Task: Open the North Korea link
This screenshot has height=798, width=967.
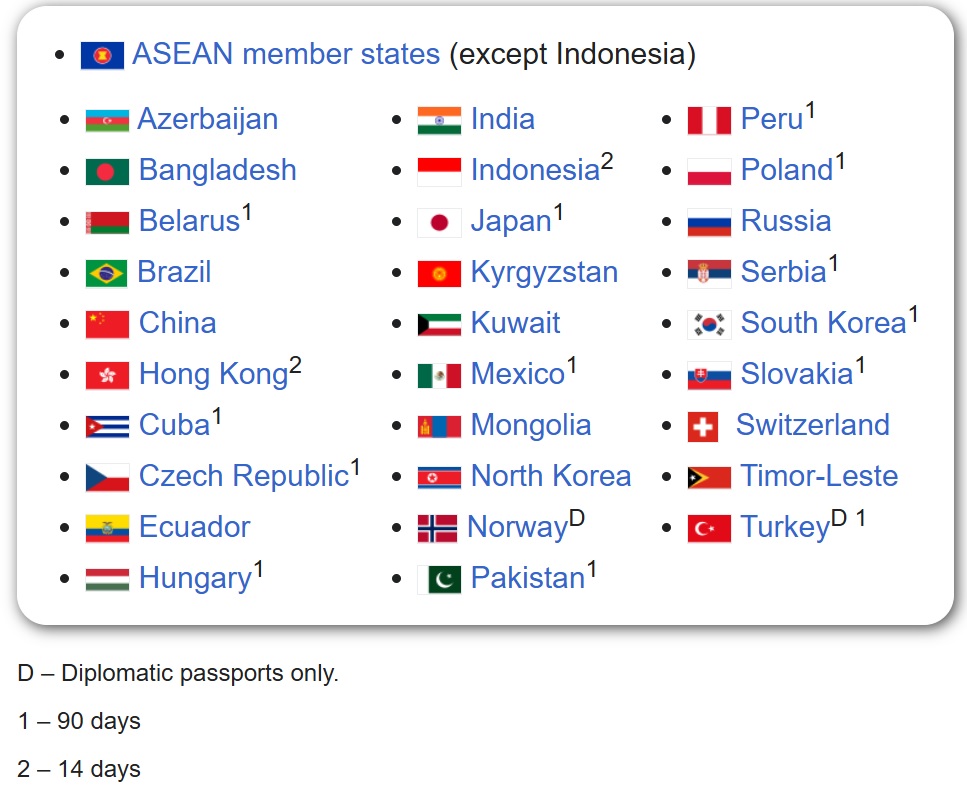Action: 551,476
